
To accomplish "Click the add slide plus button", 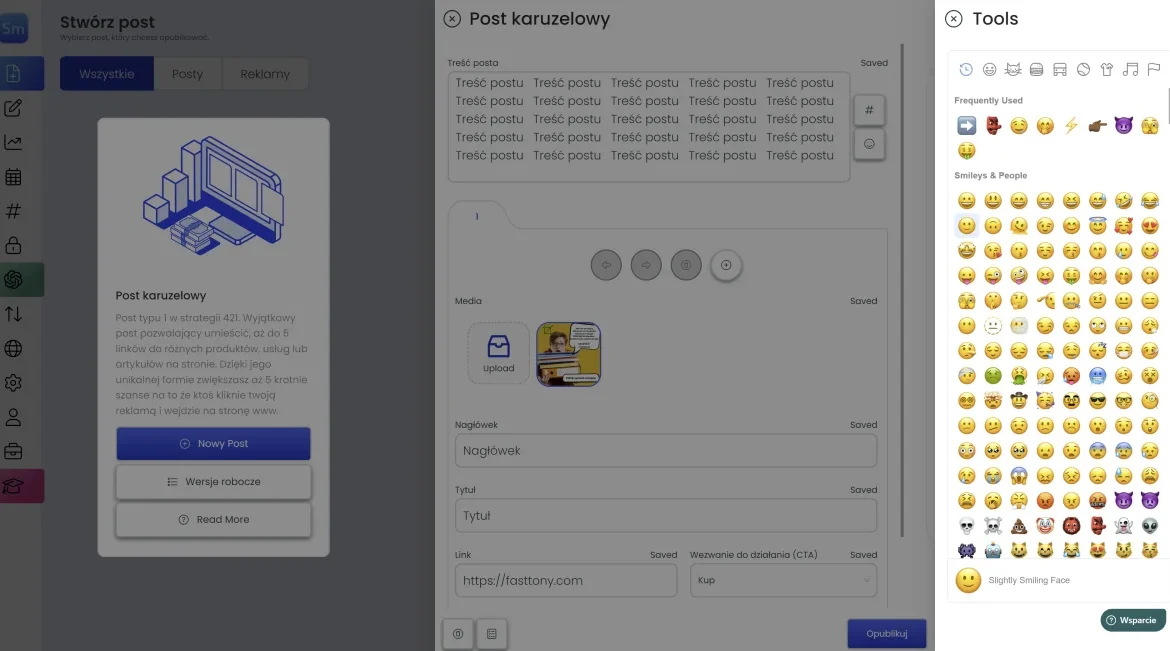I will [726, 265].
